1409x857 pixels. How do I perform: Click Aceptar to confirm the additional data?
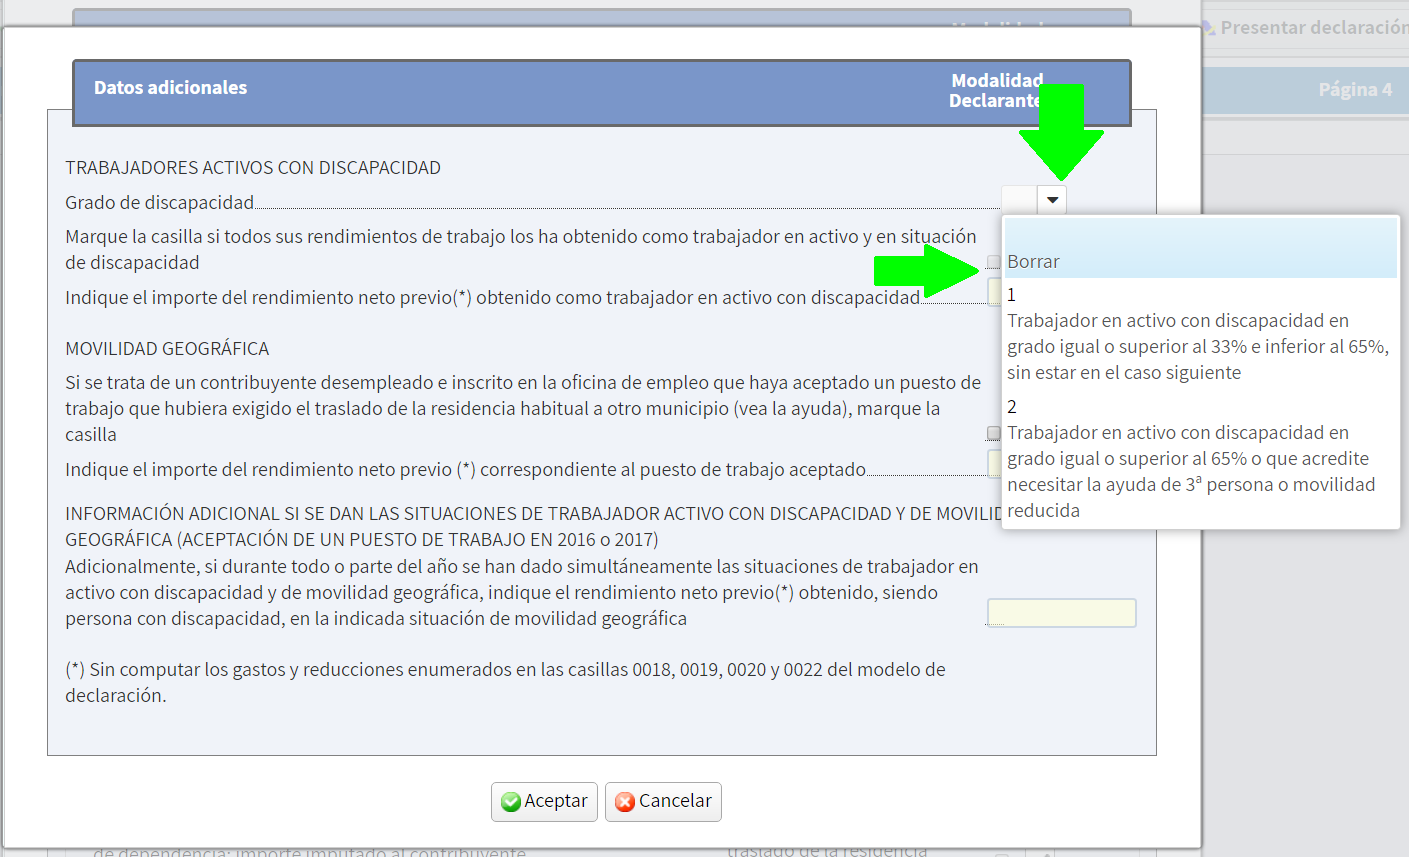[544, 801]
